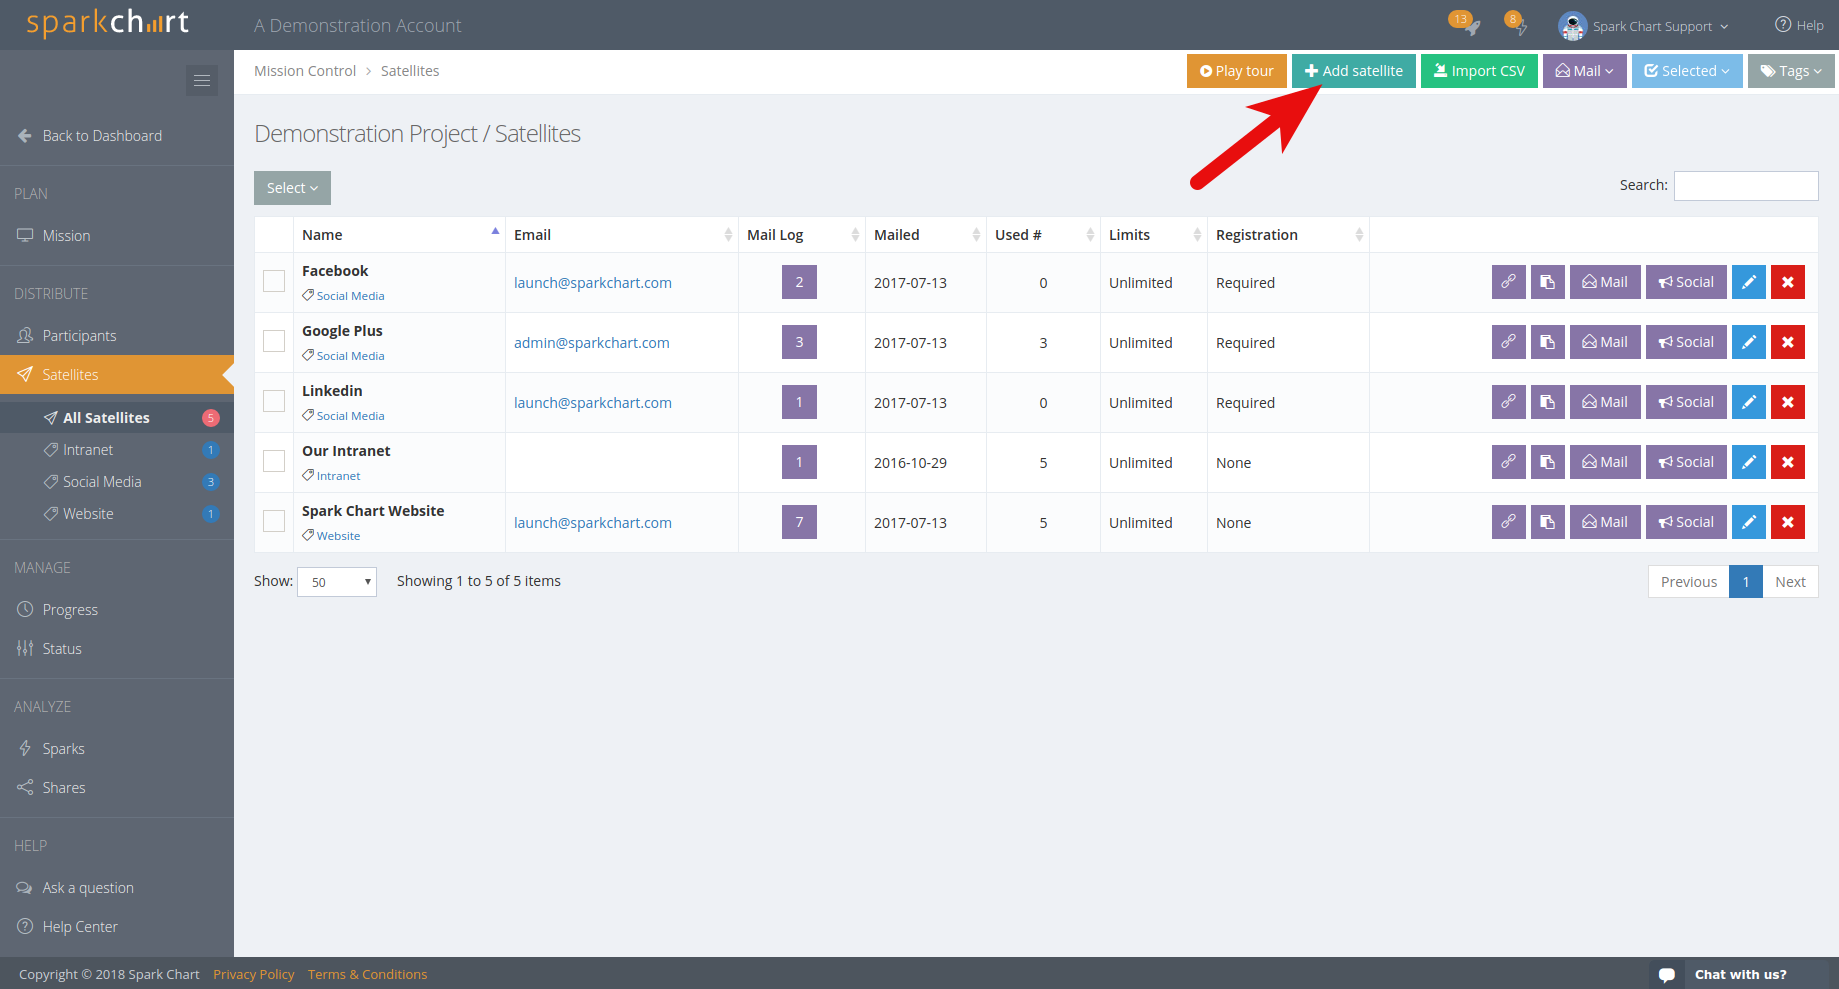Click the Search input field
Screen dimensions: 1839x989
[1745, 186]
